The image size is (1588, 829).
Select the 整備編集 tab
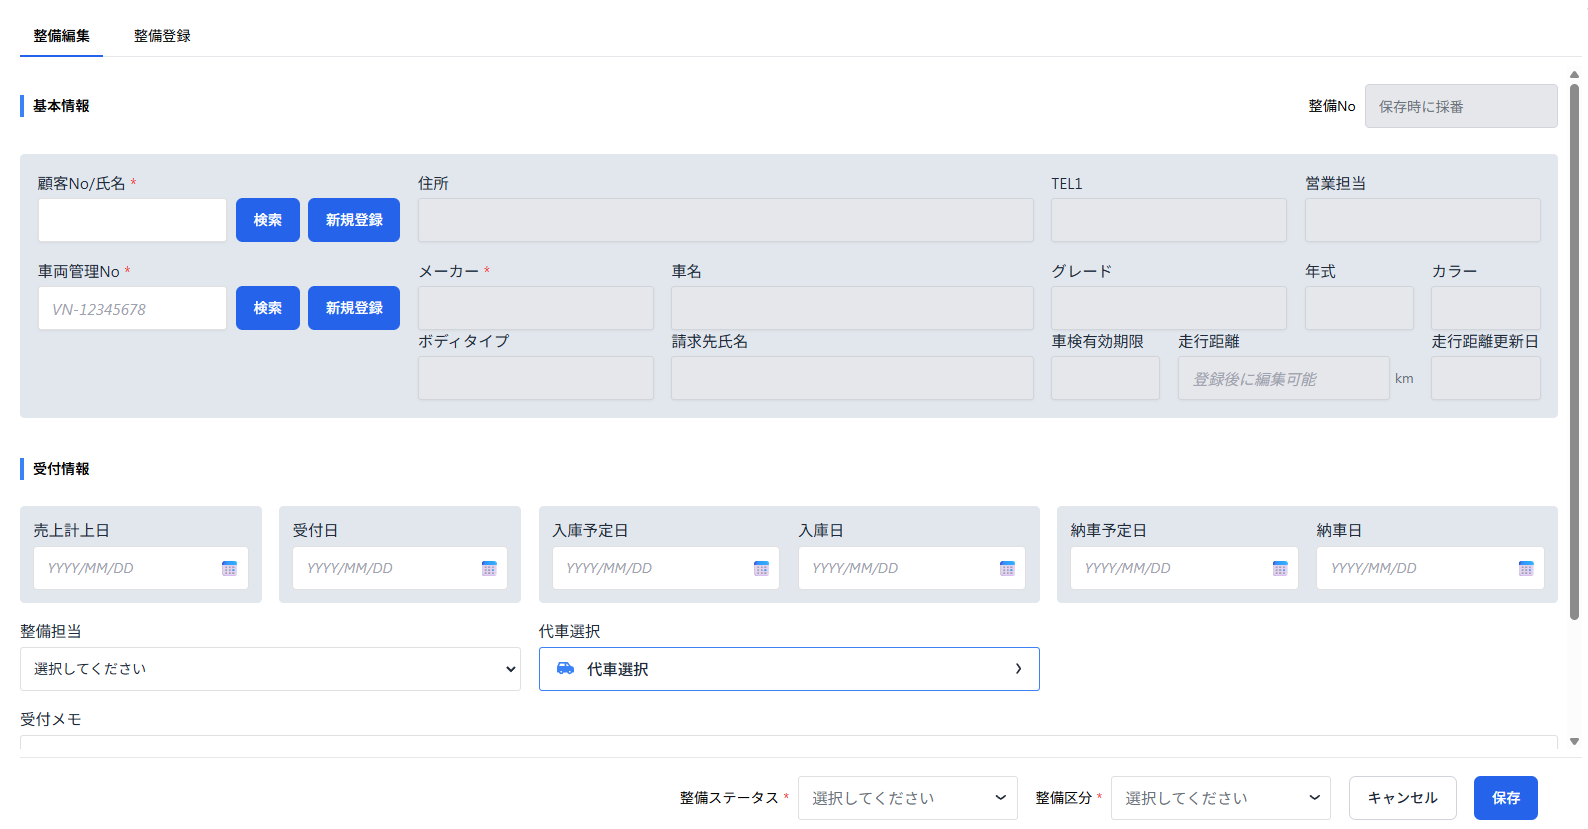click(x=61, y=36)
